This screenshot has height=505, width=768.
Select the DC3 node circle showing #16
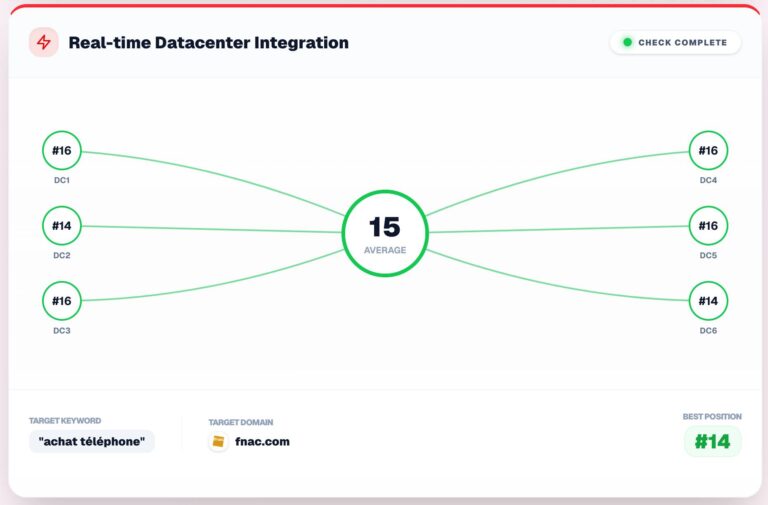[62, 301]
